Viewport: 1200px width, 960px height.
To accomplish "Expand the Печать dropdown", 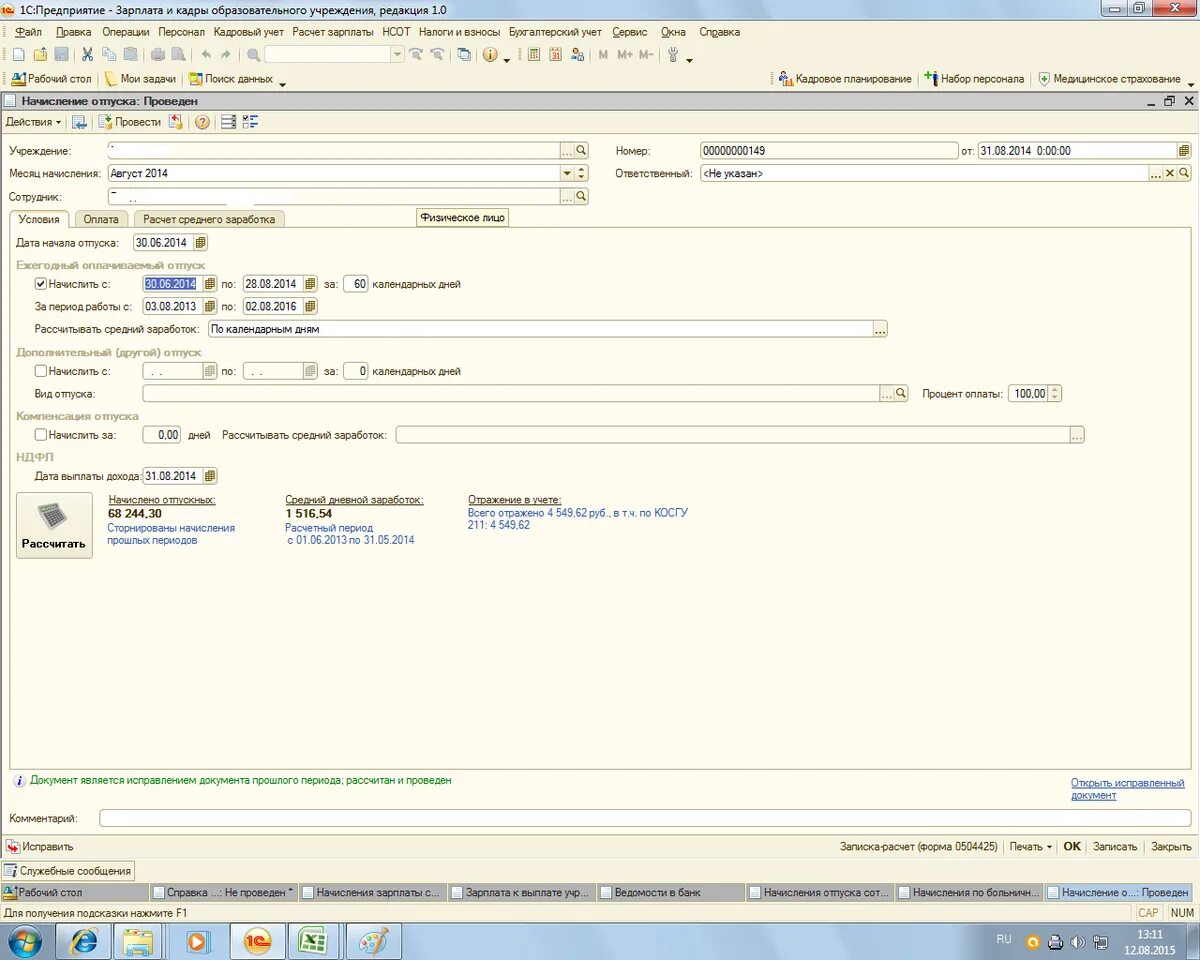I will (1031, 847).
